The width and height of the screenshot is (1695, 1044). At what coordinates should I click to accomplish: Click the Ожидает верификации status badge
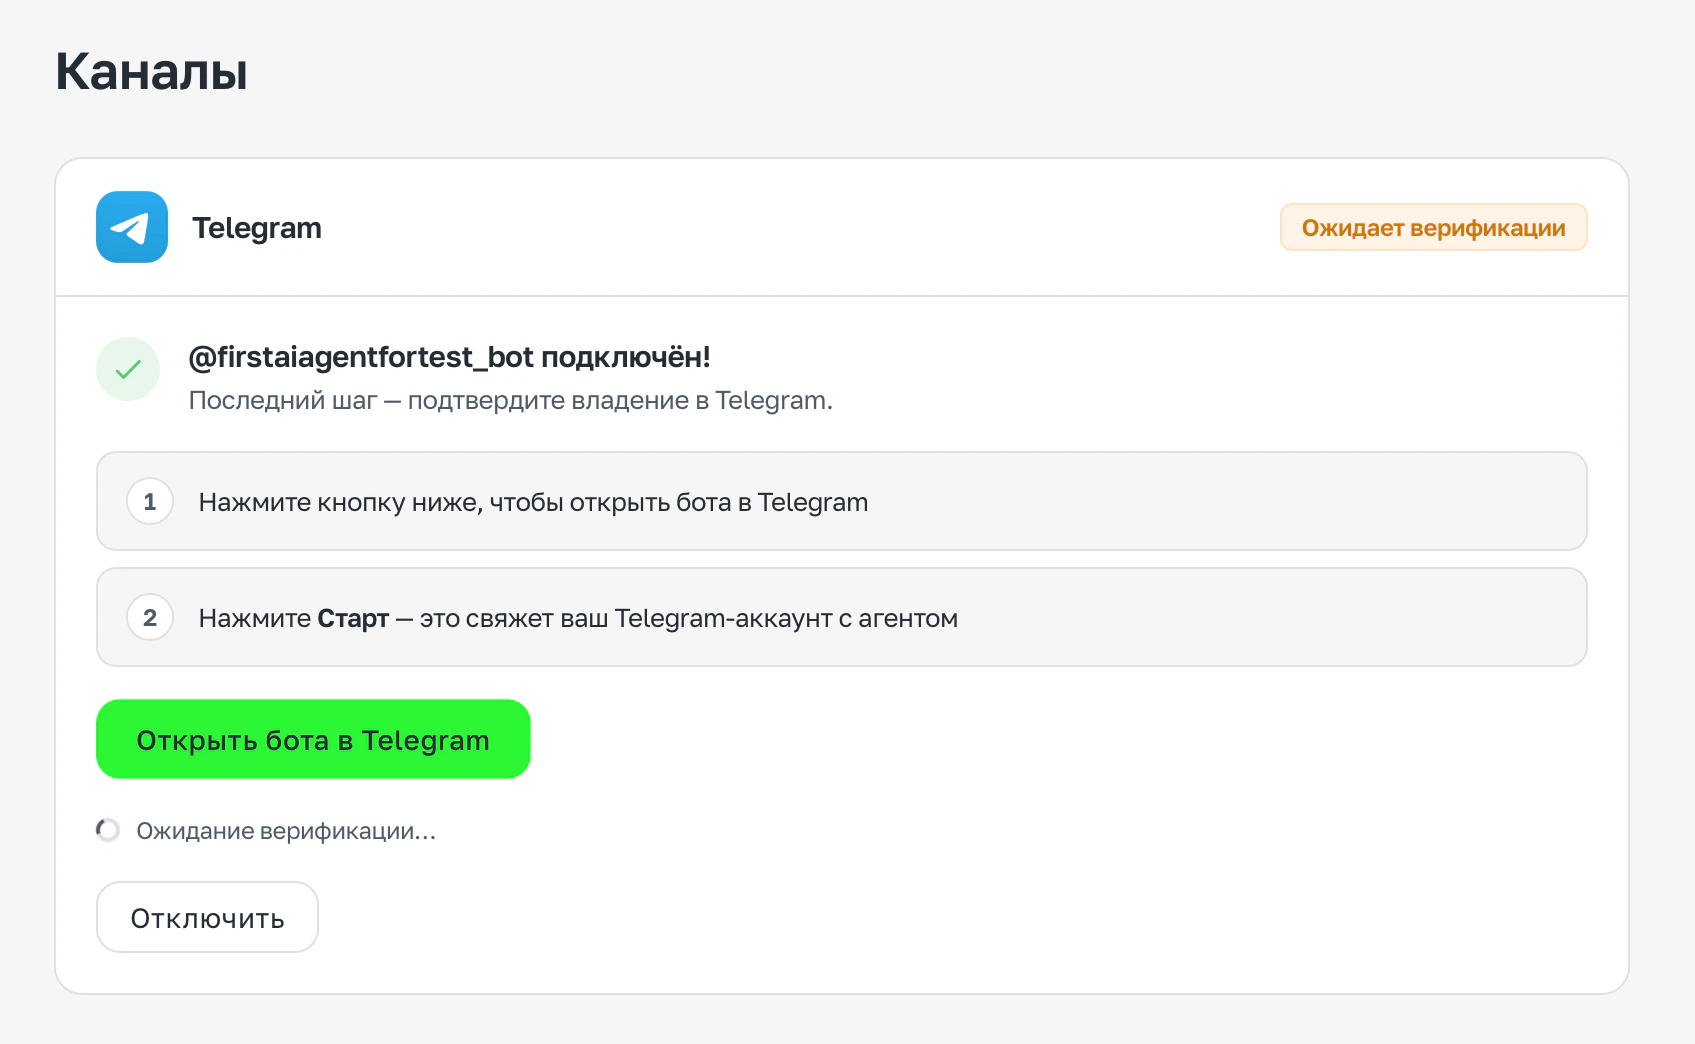(1433, 227)
